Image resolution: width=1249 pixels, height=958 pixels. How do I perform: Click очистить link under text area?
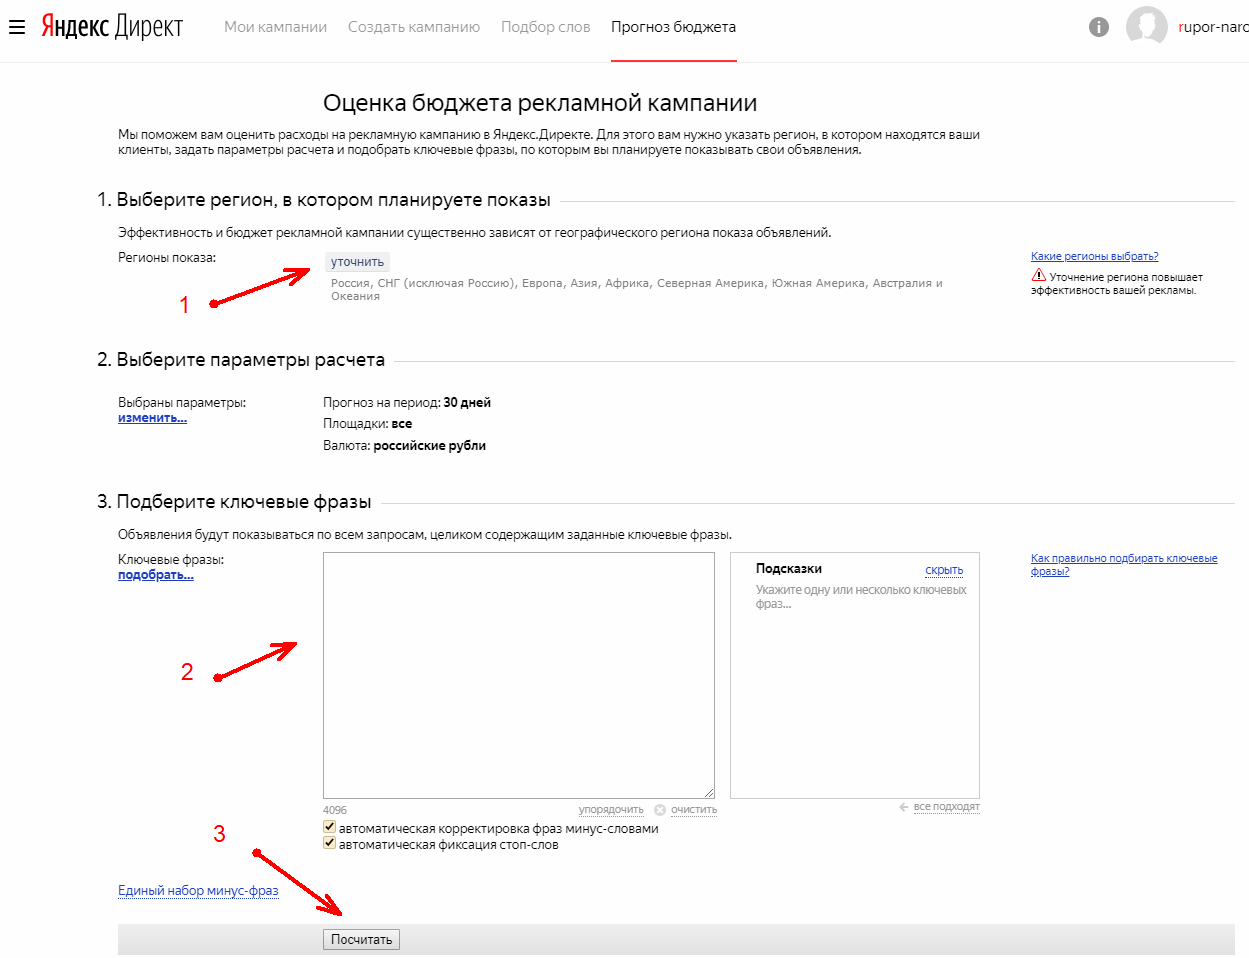pyautogui.click(x=694, y=810)
